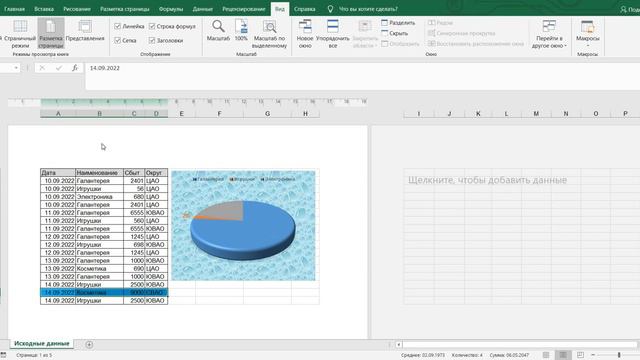Expand the Name Box dropdown
The height and width of the screenshot is (360, 640).
pyautogui.click(x=16, y=68)
